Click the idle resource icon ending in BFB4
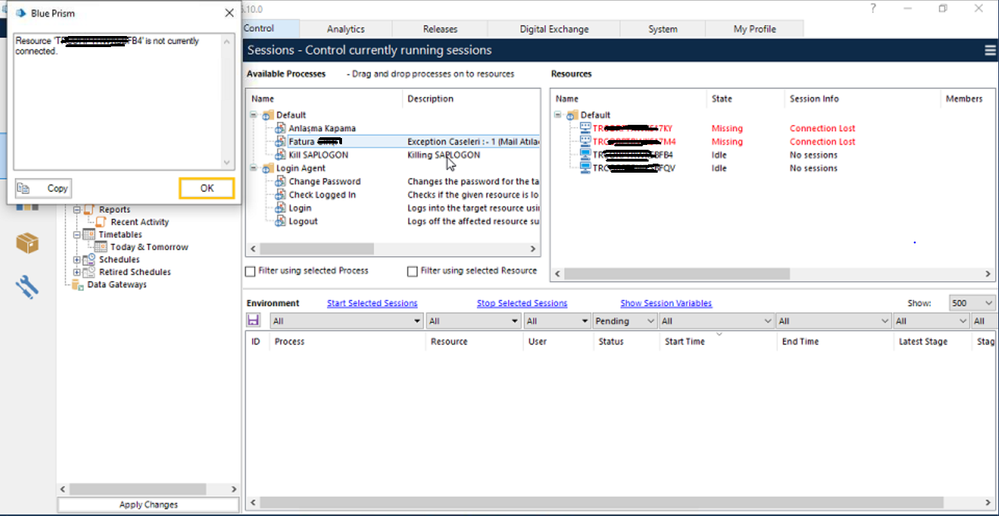Screen dimensions: 999x516 click(x=585, y=155)
